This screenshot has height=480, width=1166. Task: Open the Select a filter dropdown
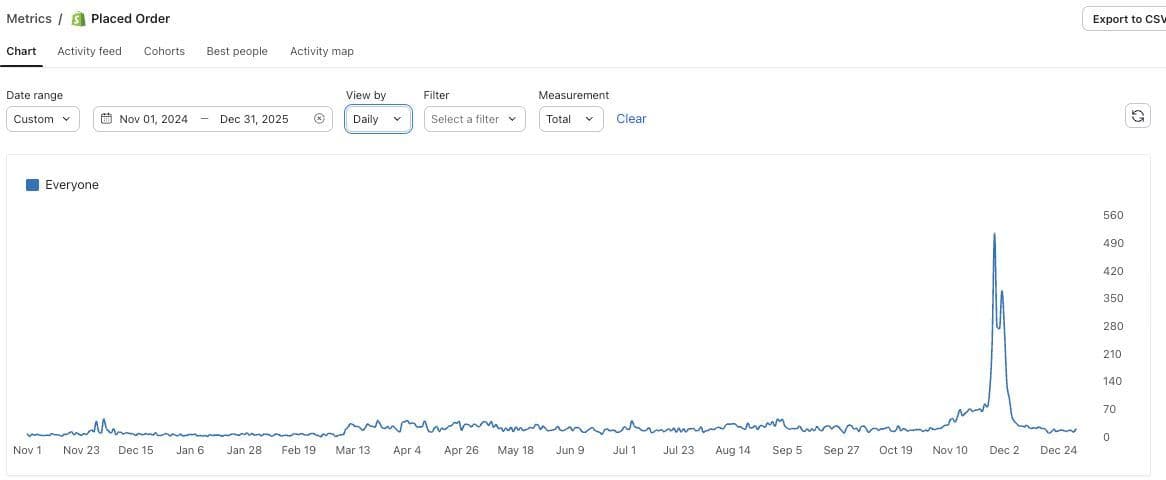[x=474, y=119]
